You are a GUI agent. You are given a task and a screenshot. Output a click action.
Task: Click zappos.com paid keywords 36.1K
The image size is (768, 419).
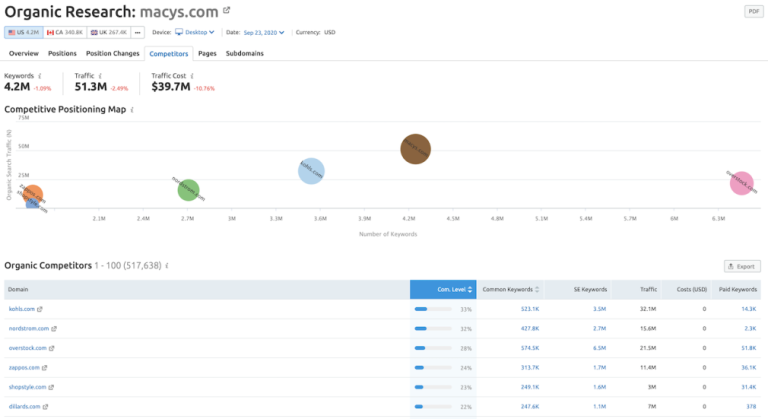point(748,368)
